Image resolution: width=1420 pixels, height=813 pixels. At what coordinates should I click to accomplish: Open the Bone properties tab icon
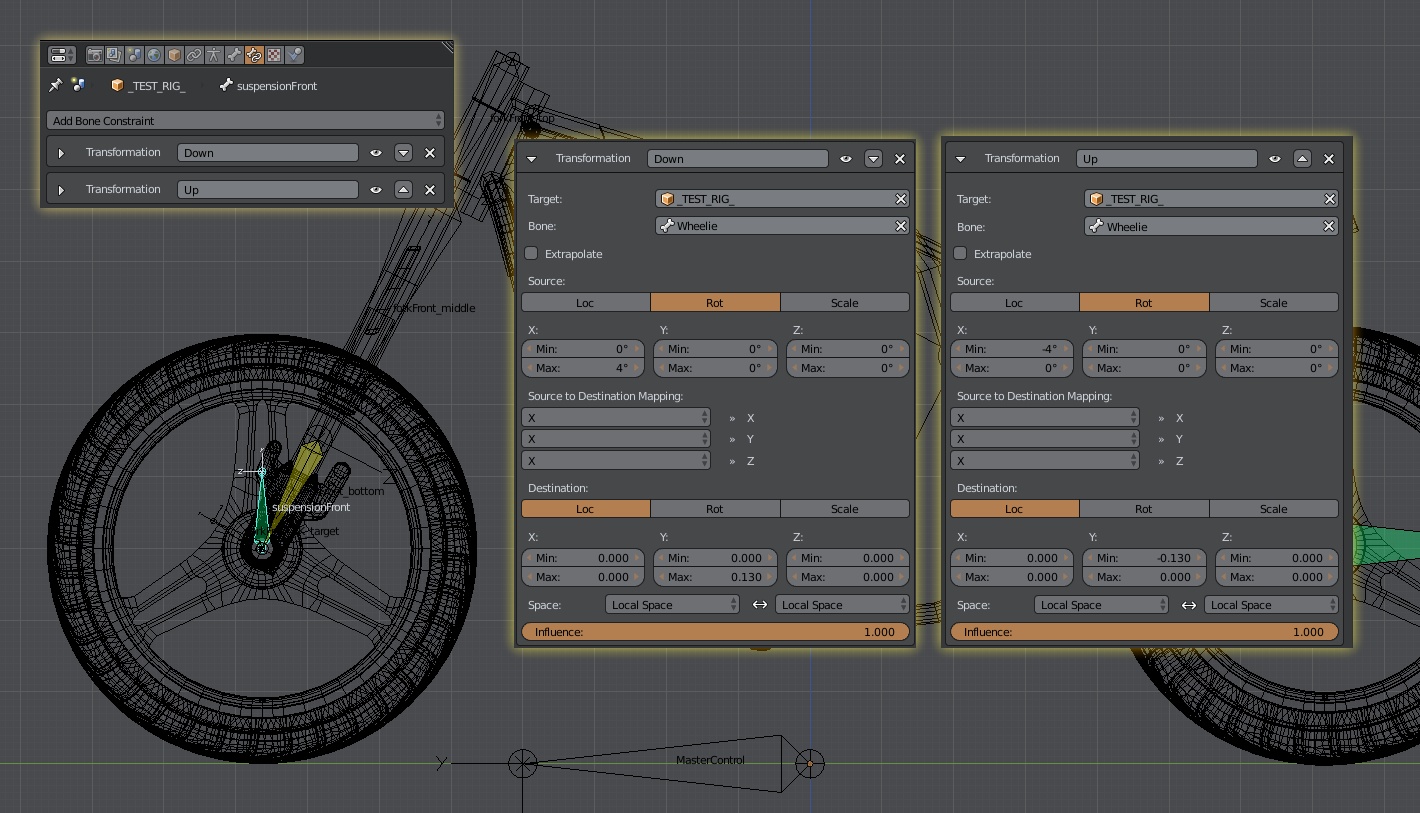pos(234,55)
